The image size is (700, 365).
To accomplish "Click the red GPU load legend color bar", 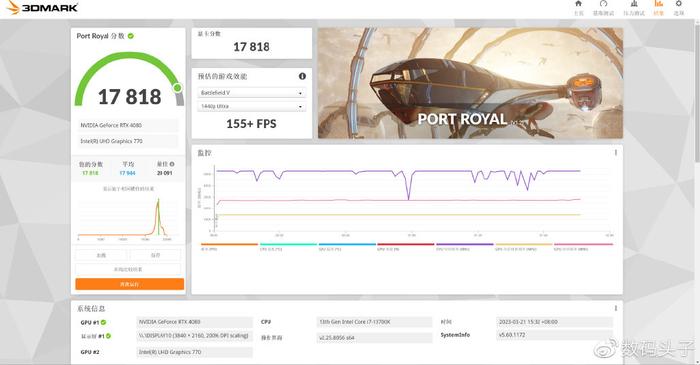I will click(405, 244).
